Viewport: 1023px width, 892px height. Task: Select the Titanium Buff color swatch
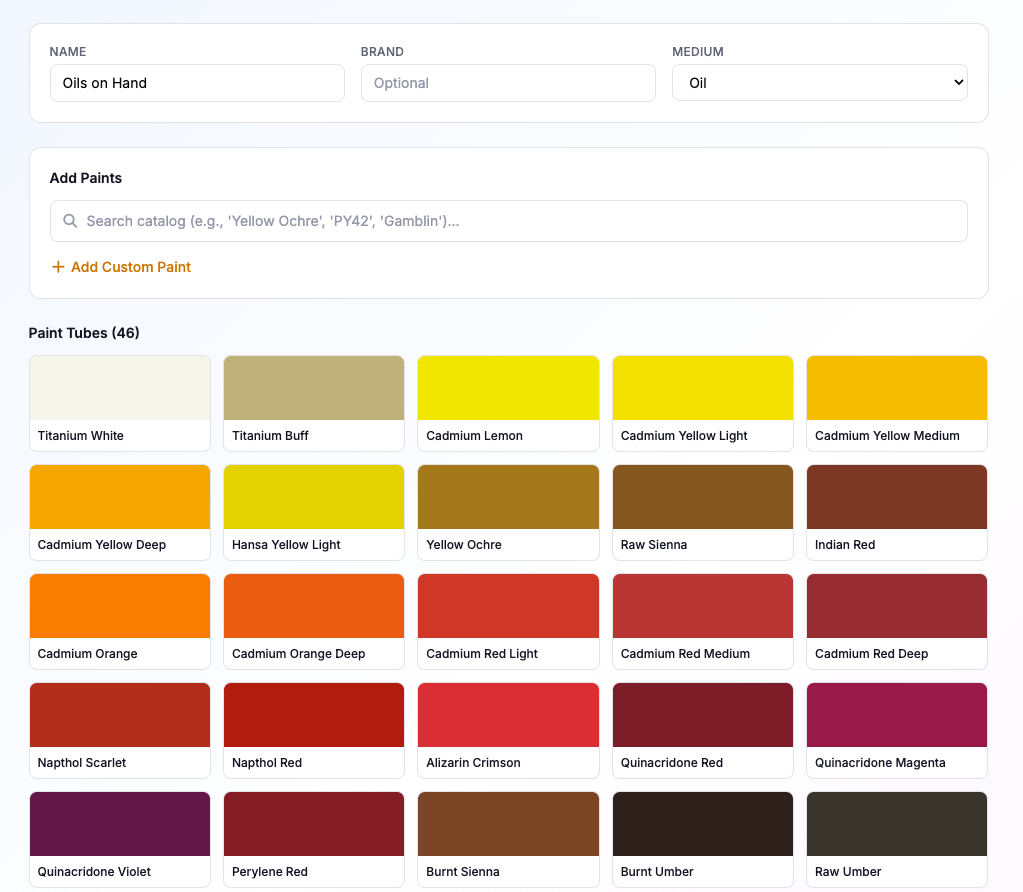pyautogui.click(x=314, y=388)
